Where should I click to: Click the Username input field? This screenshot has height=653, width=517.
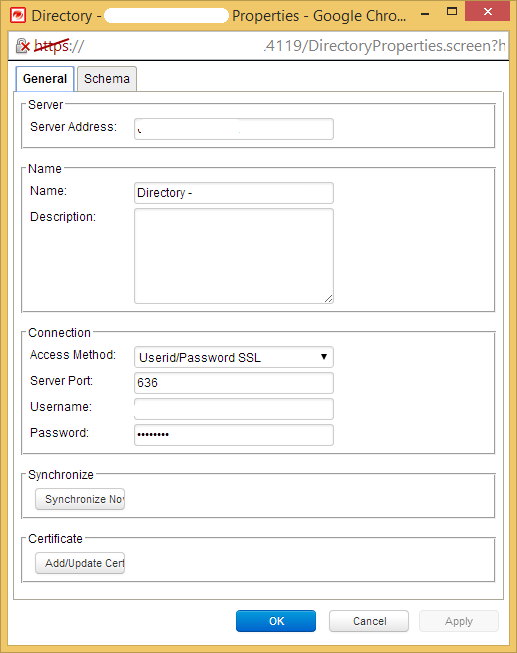[x=234, y=409]
